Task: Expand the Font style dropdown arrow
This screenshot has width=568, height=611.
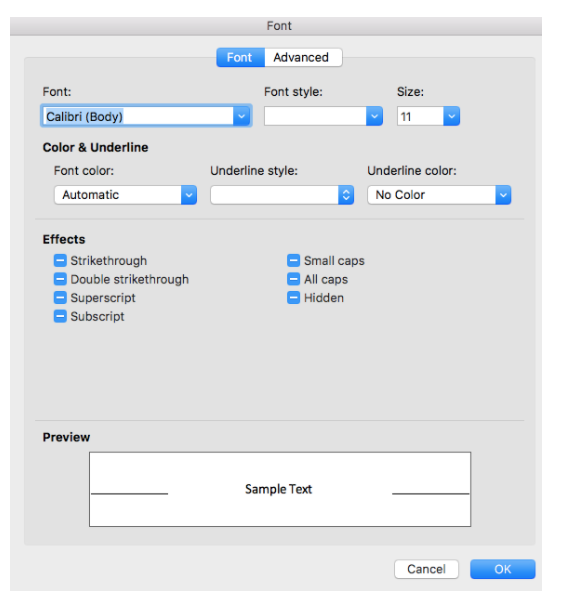Action: click(374, 116)
